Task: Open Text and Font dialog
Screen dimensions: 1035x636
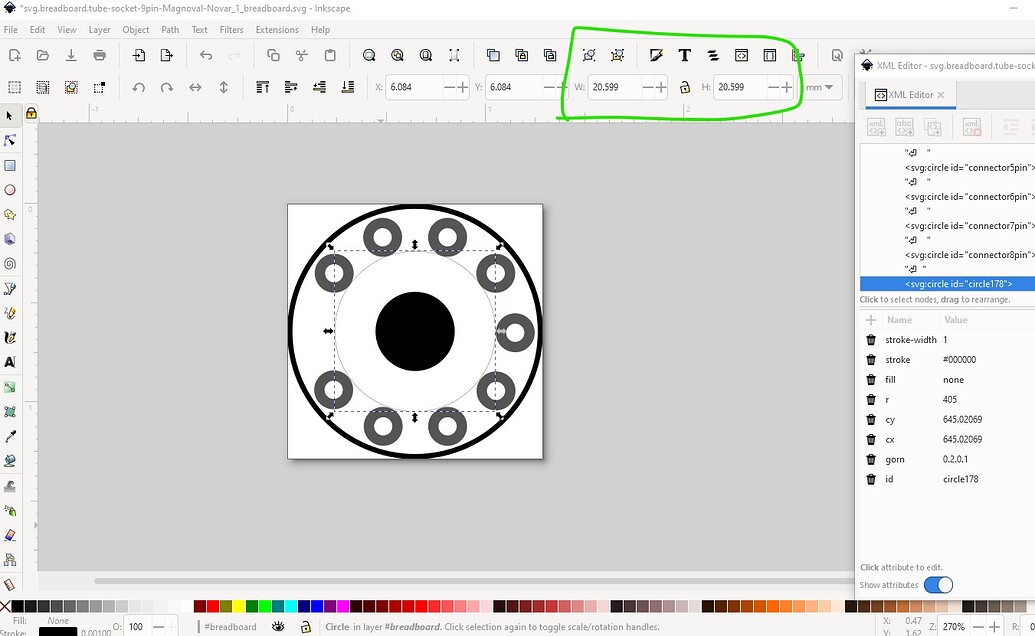Action: tap(684, 55)
